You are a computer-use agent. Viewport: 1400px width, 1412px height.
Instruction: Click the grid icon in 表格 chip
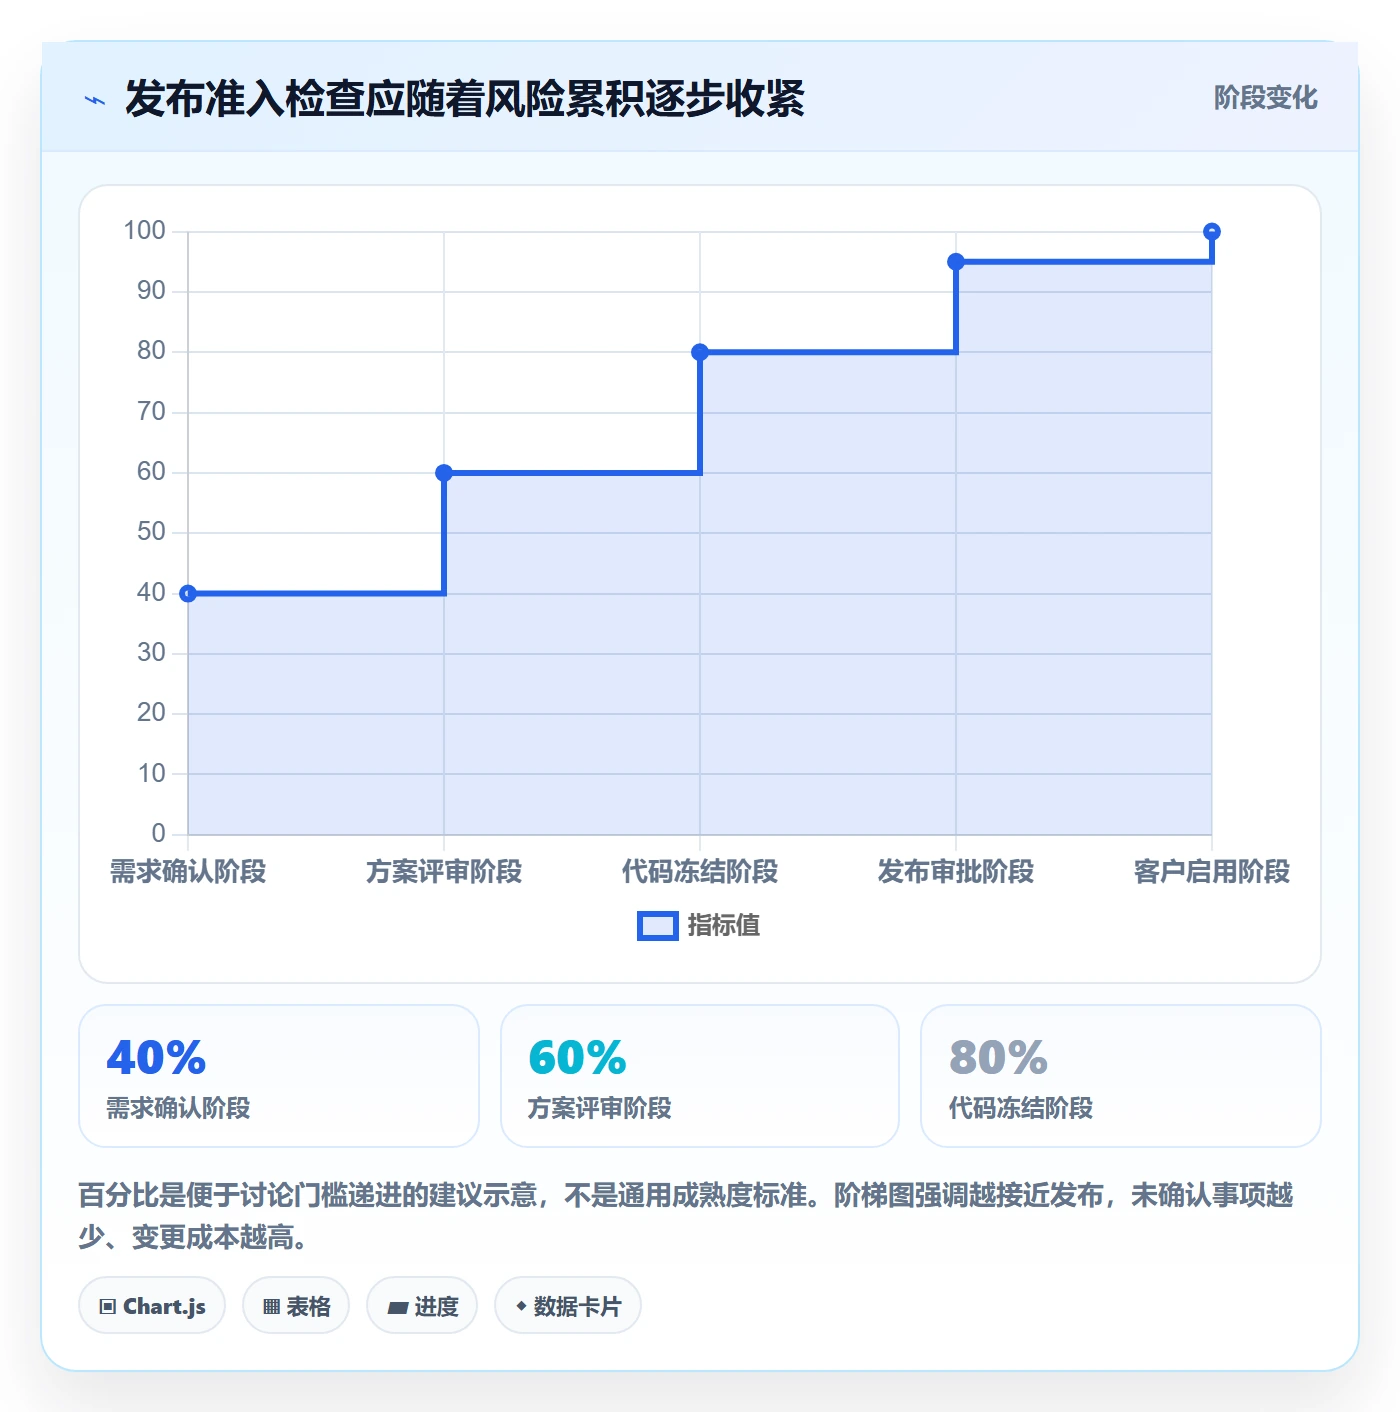click(x=271, y=1307)
